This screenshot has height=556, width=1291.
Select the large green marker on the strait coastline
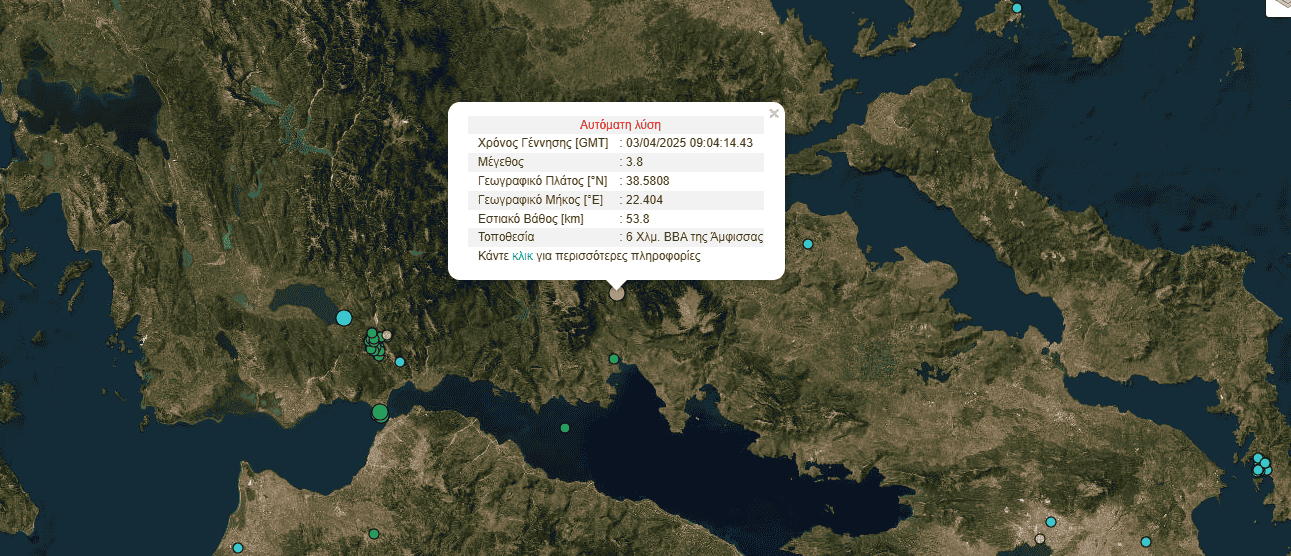[380, 412]
